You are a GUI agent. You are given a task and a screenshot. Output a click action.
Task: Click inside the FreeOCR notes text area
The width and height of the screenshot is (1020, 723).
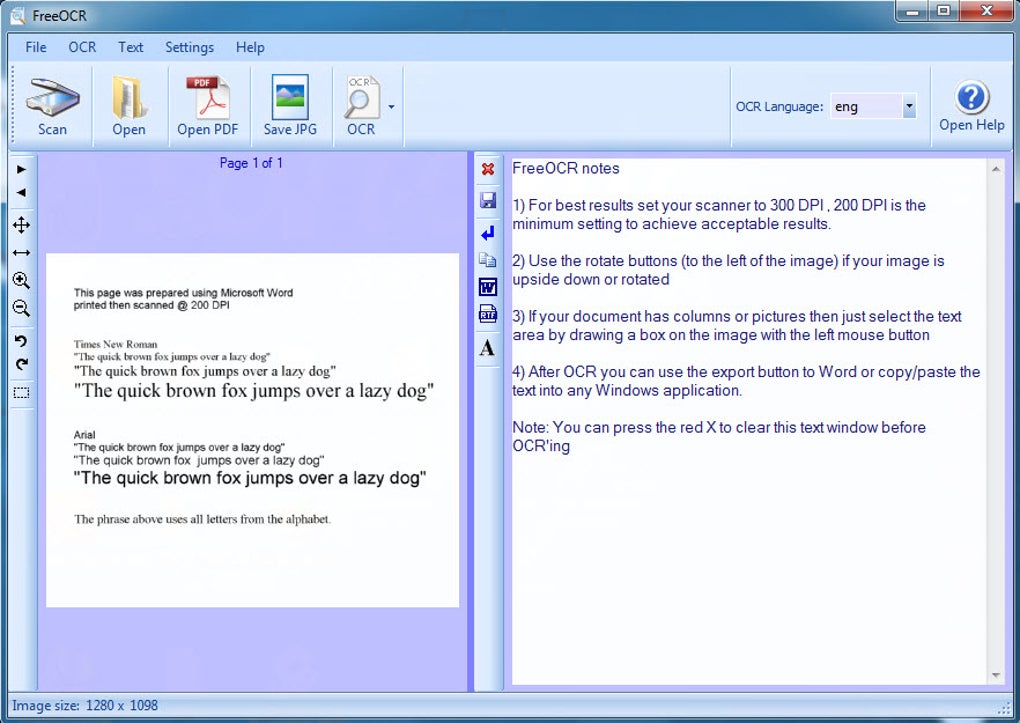pos(749,421)
